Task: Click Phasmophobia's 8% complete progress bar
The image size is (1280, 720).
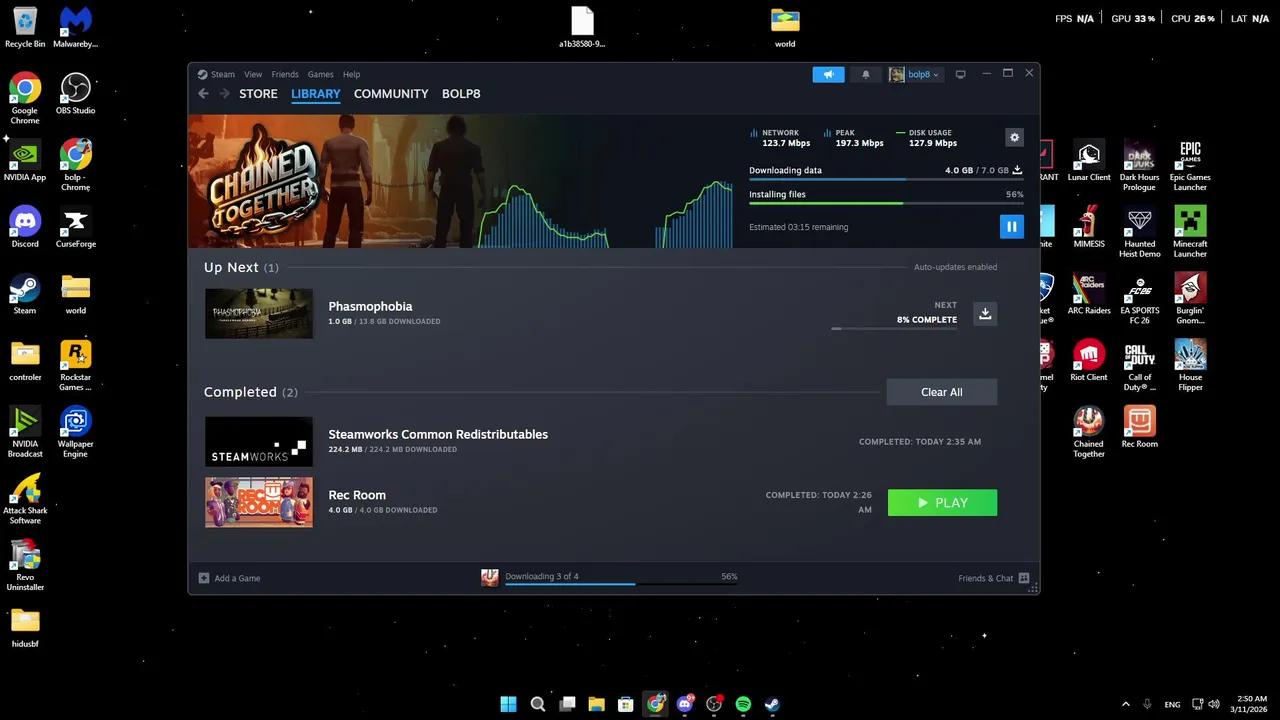Action: click(x=894, y=328)
